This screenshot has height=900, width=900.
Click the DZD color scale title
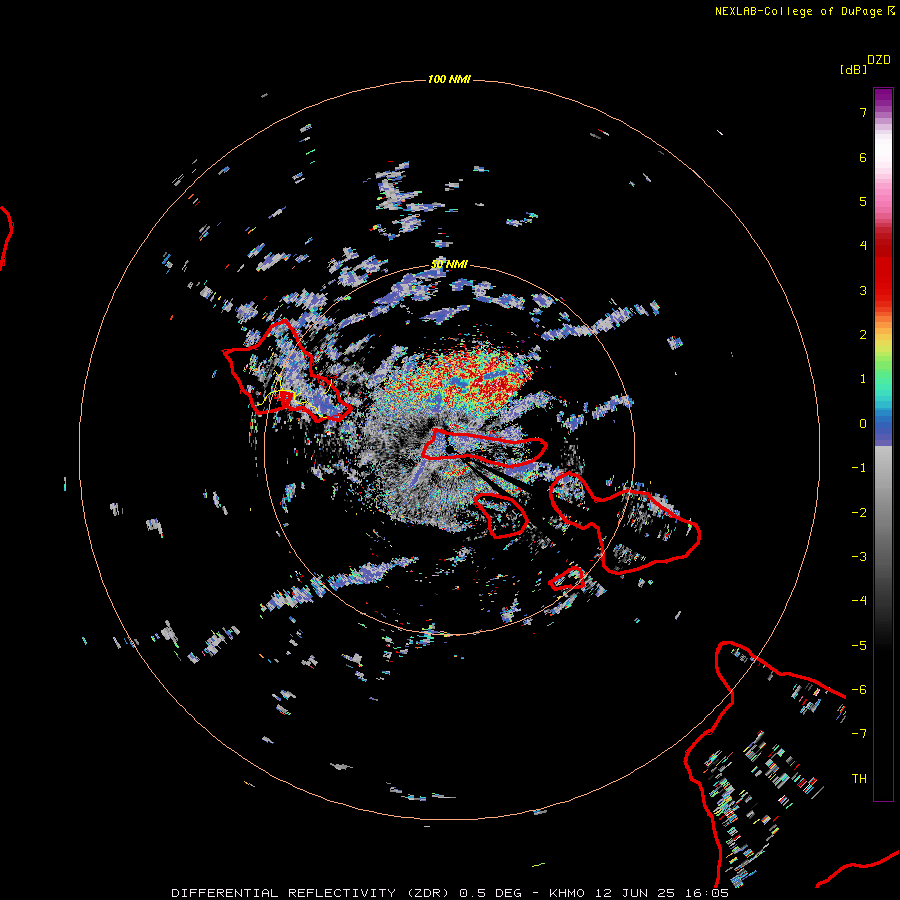(x=879, y=60)
